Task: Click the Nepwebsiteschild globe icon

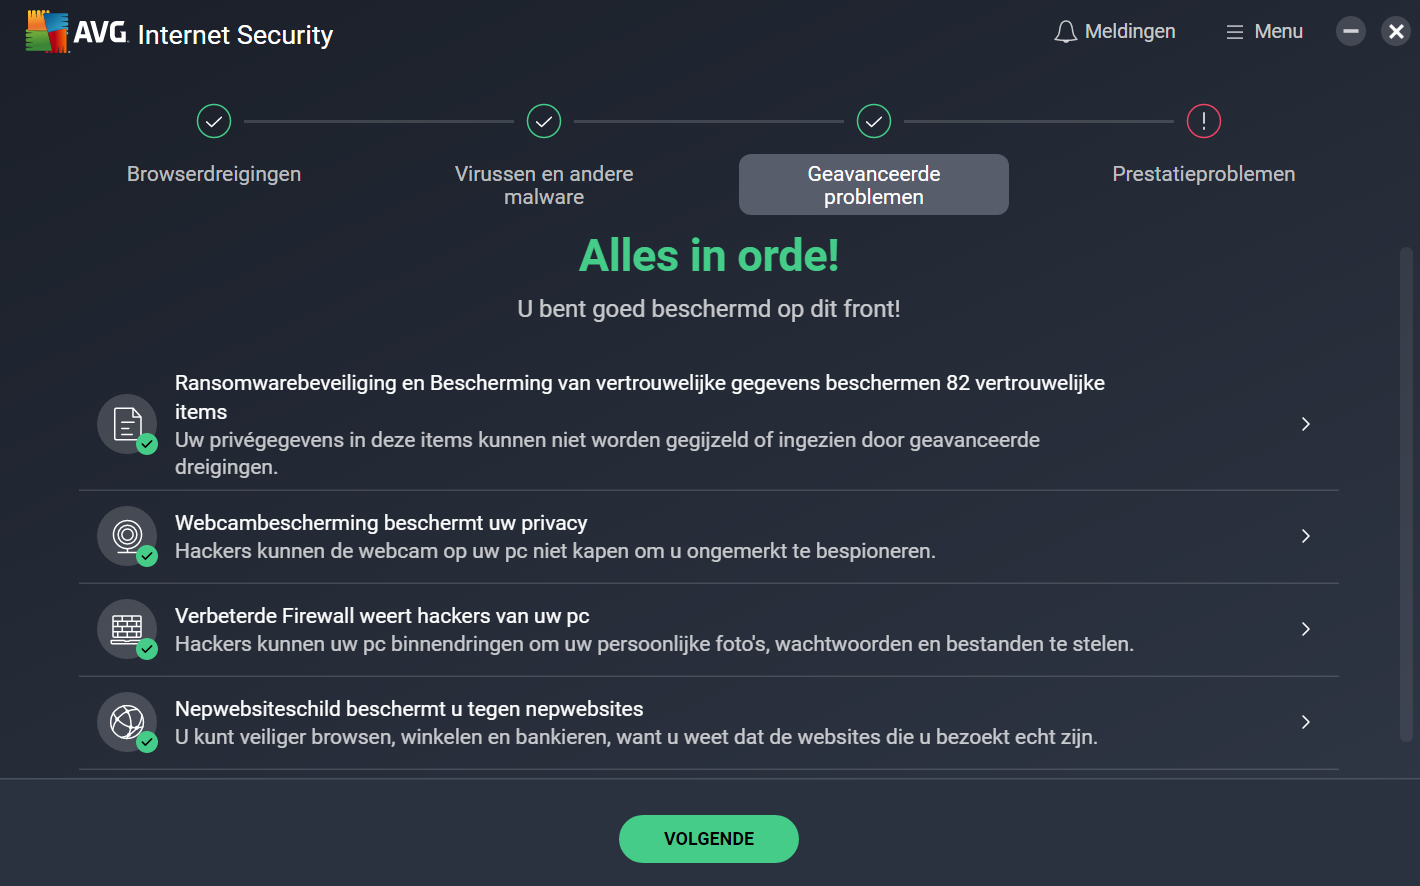Action: click(127, 722)
